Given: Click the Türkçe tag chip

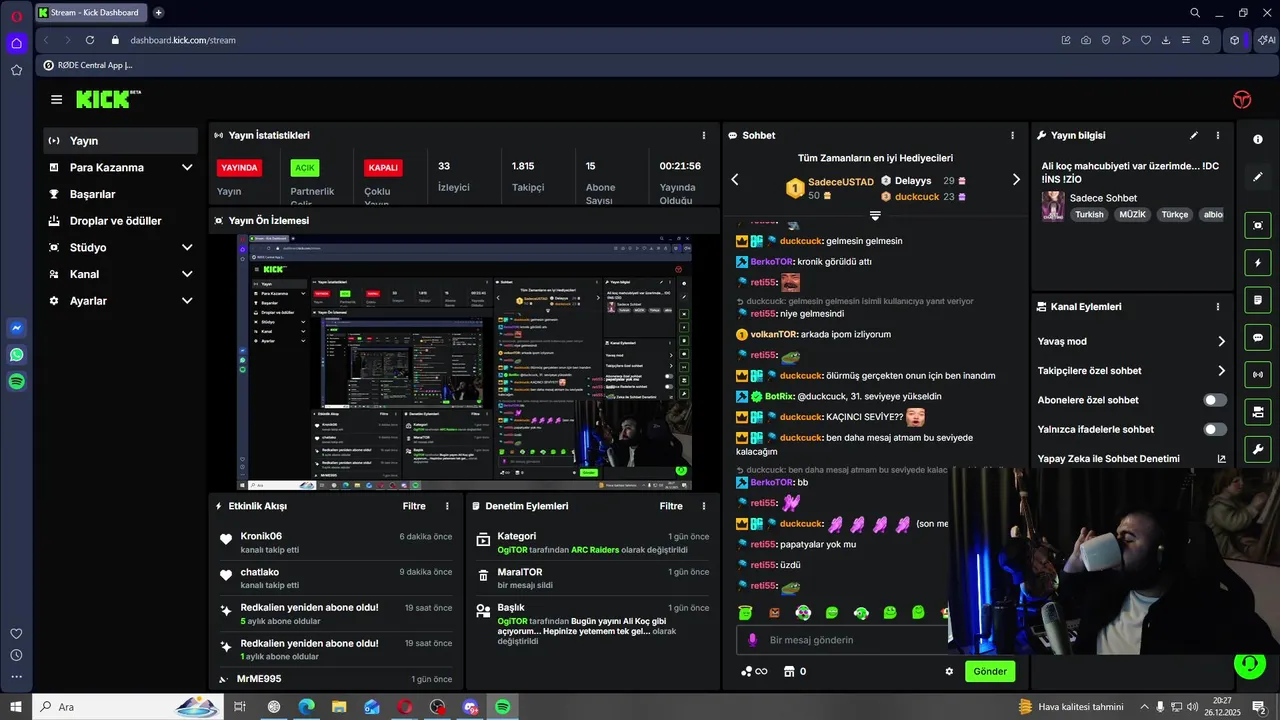Looking at the screenshot, I should click(1175, 214).
